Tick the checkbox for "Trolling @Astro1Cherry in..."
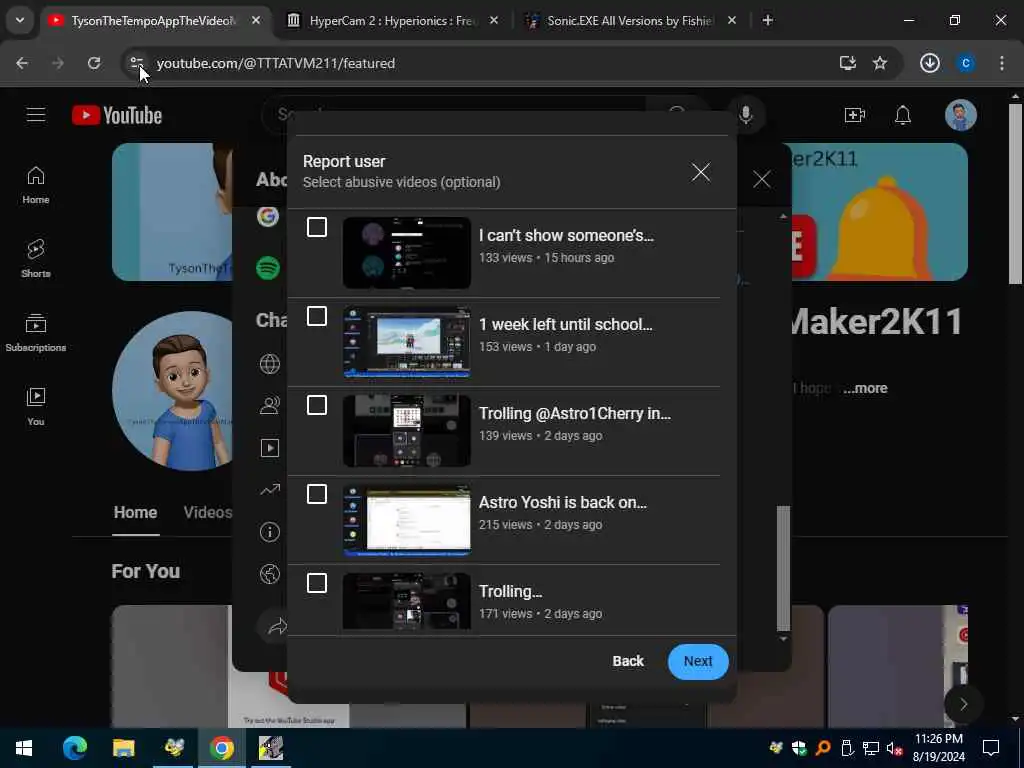The height and width of the screenshot is (768, 1024). point(317,405)
